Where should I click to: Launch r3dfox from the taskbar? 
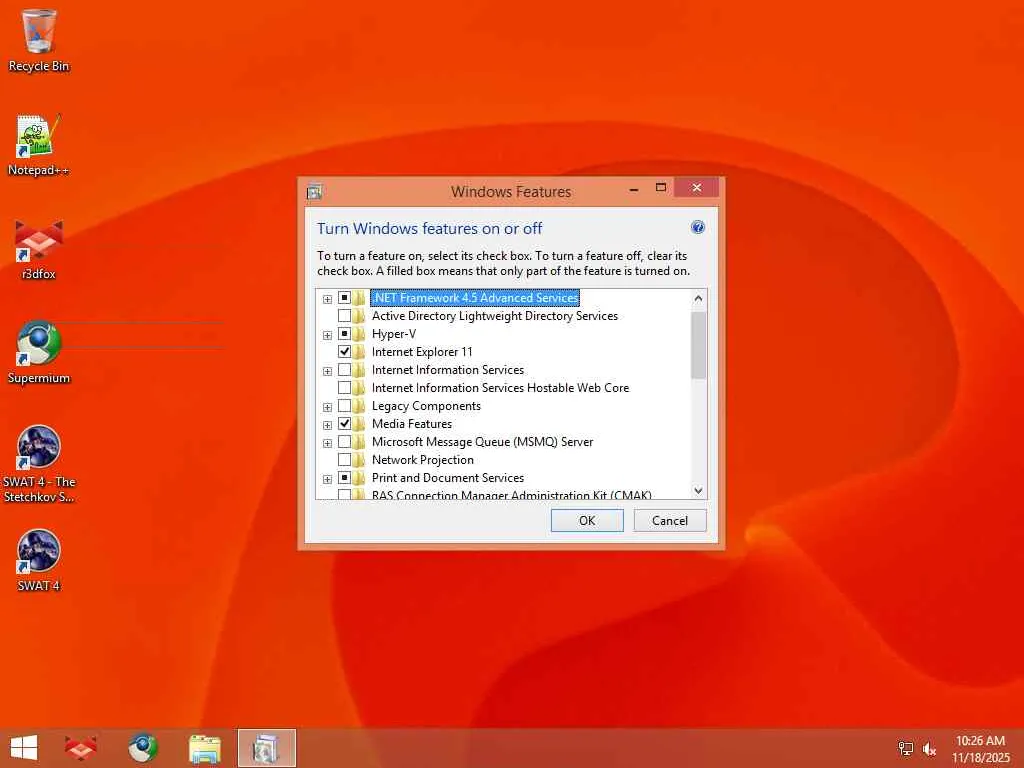tap(81, 748)
